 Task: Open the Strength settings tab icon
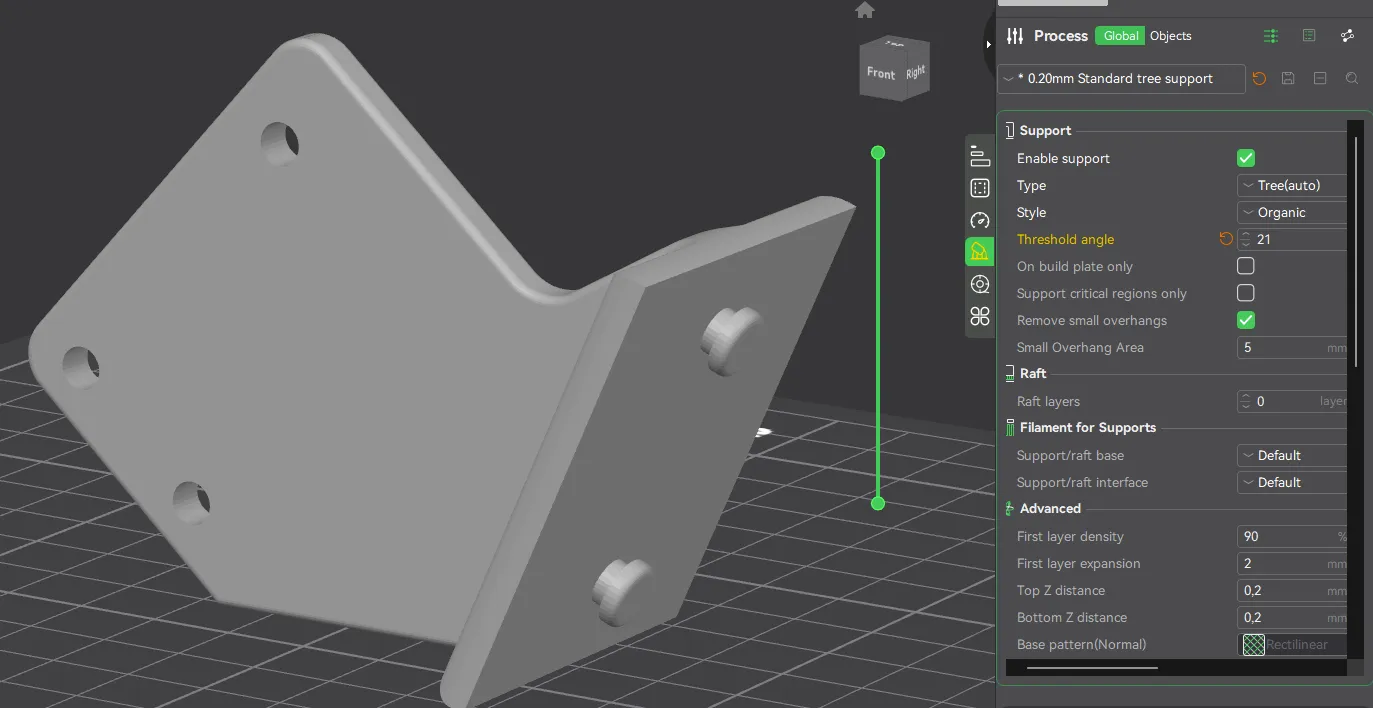point(980,188)
